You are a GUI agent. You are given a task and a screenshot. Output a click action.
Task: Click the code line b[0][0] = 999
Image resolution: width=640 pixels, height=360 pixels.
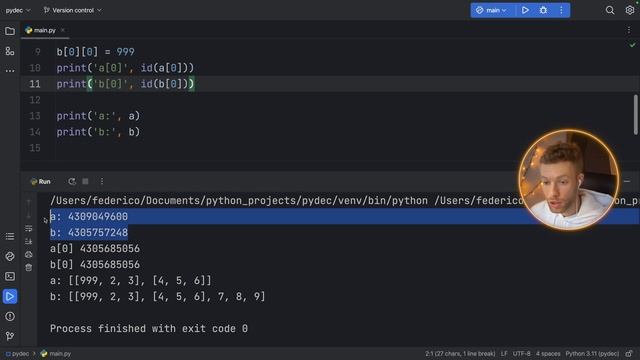point(96,52)
